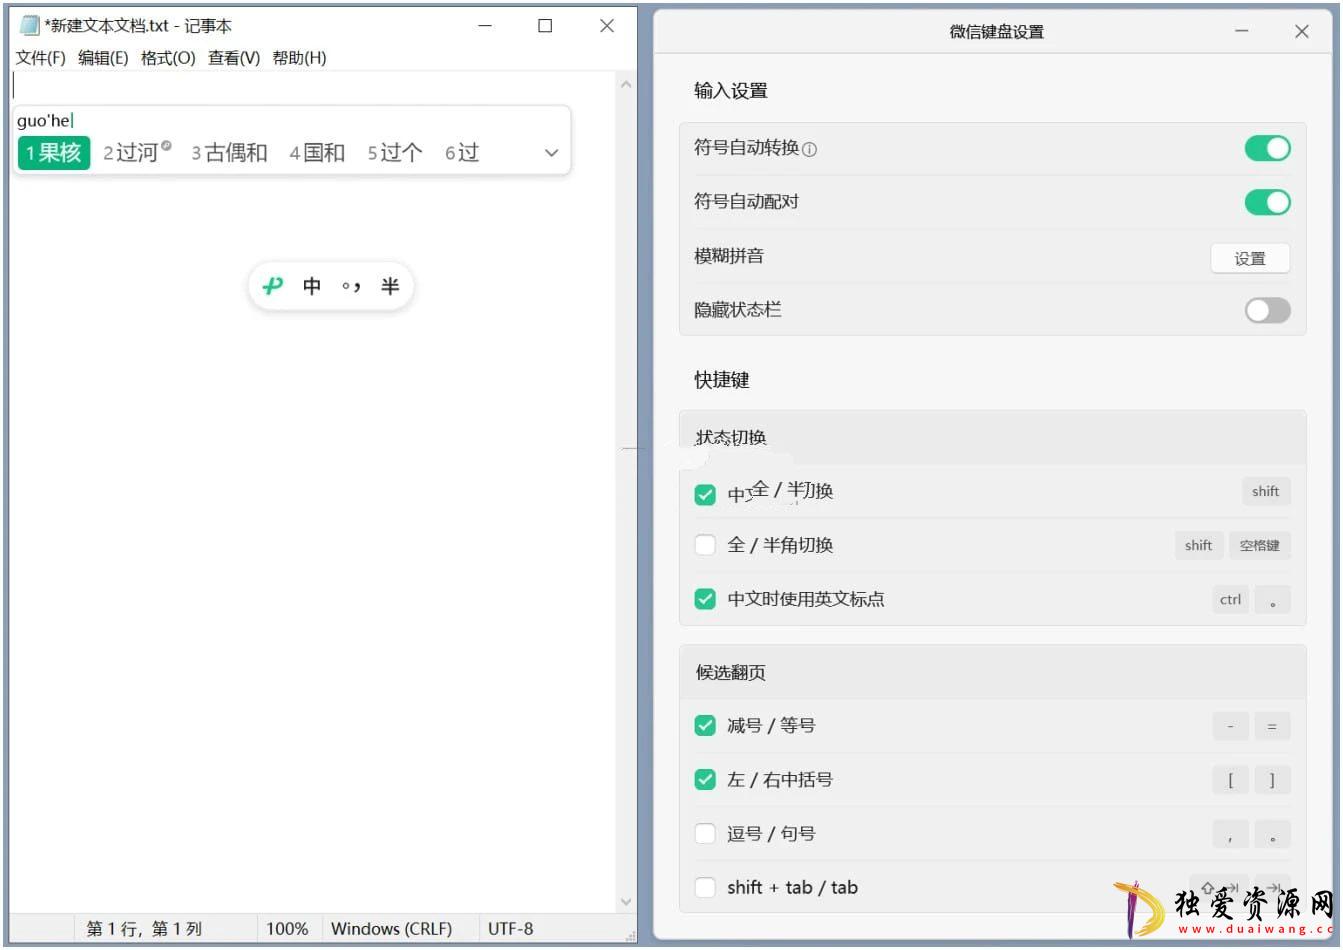Switch Chinese/English mode via 中 icon
Viewport: 1343px width, 950px height.
point(312,286)
